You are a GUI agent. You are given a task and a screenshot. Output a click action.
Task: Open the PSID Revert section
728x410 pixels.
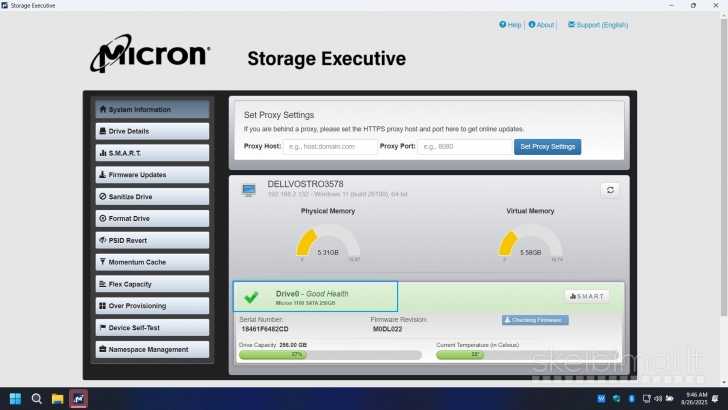(152, 241)
